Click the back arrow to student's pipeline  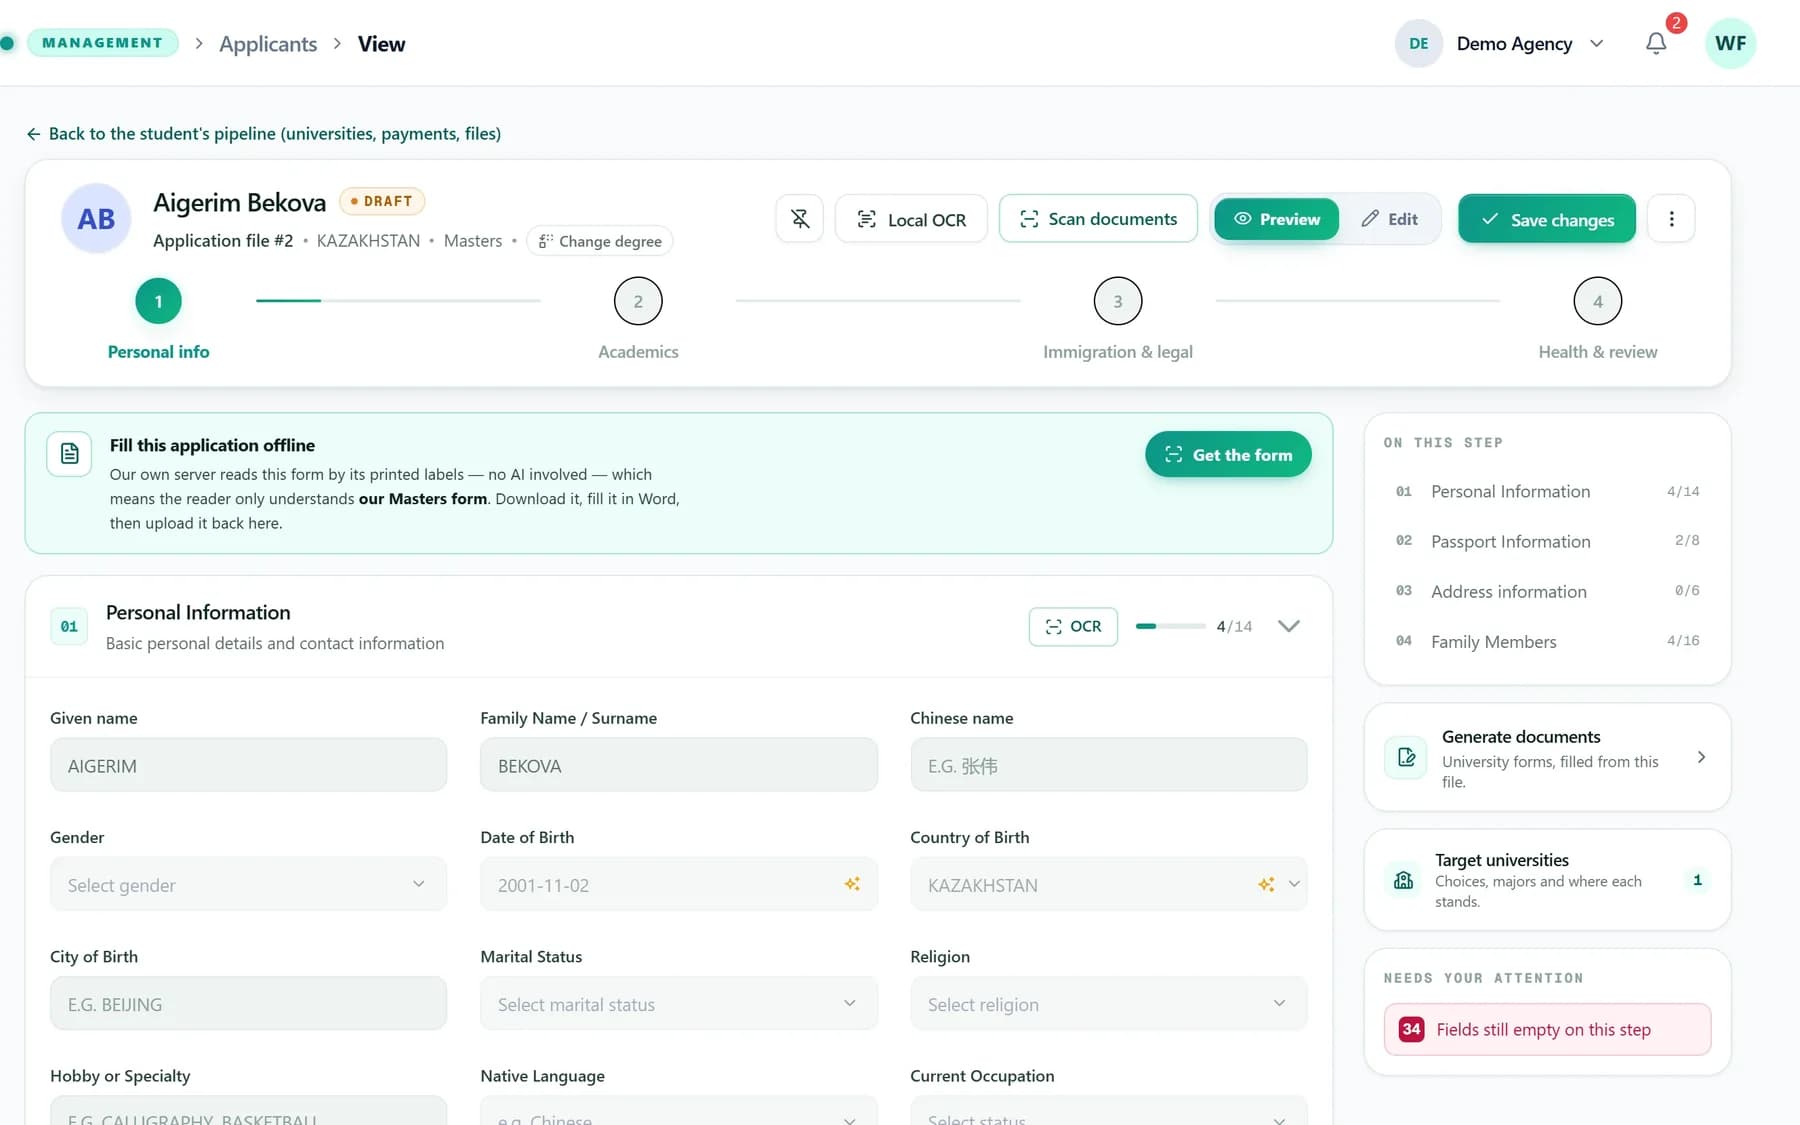coord(34,134)
